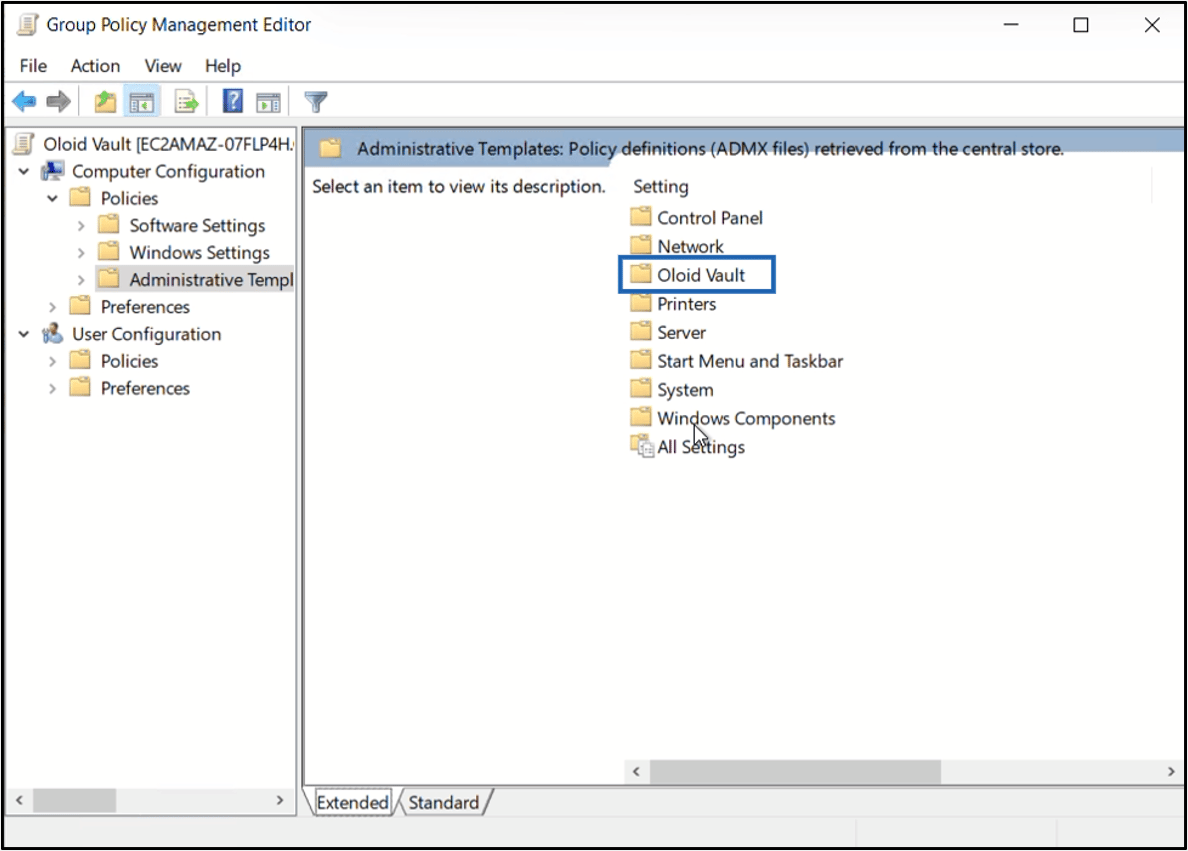Screen dimensions: 1188x851
Task: Select the Computer Configuration label
Action: [168, 171]
